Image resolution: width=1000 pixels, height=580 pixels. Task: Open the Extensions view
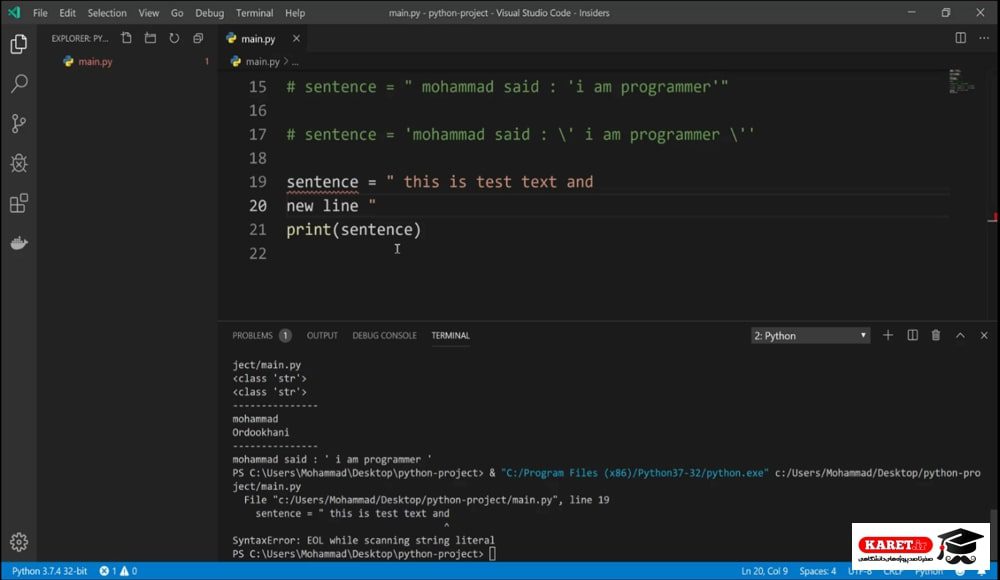pyautogui.click(x=18, y=204)
